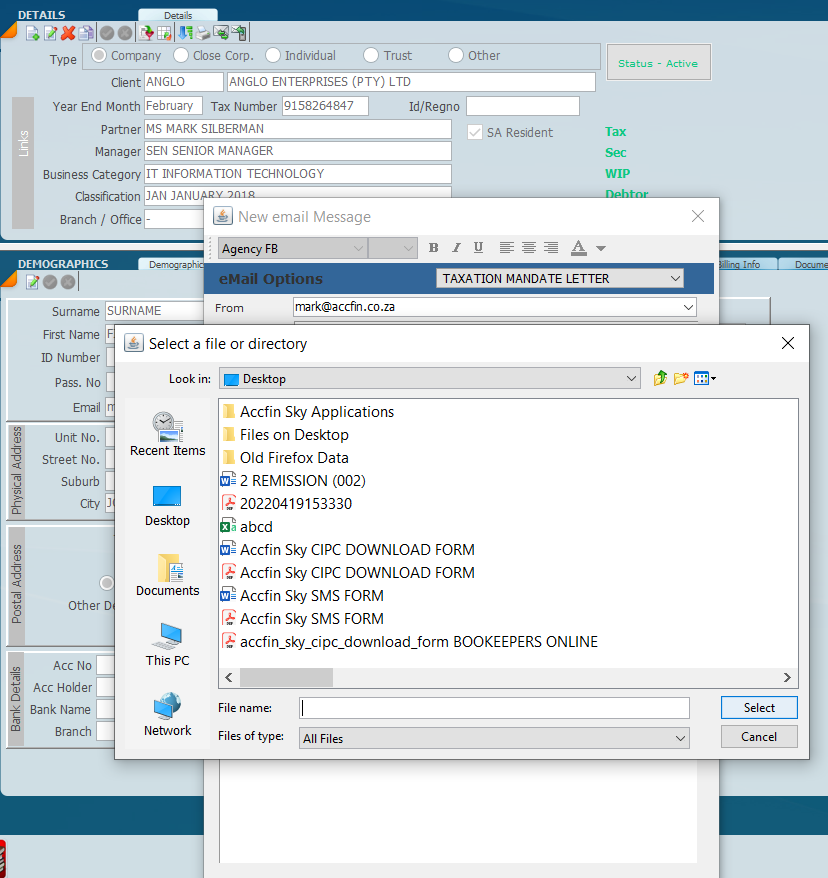Expand the Look in Desktop dropdown

tap(631, 379)
